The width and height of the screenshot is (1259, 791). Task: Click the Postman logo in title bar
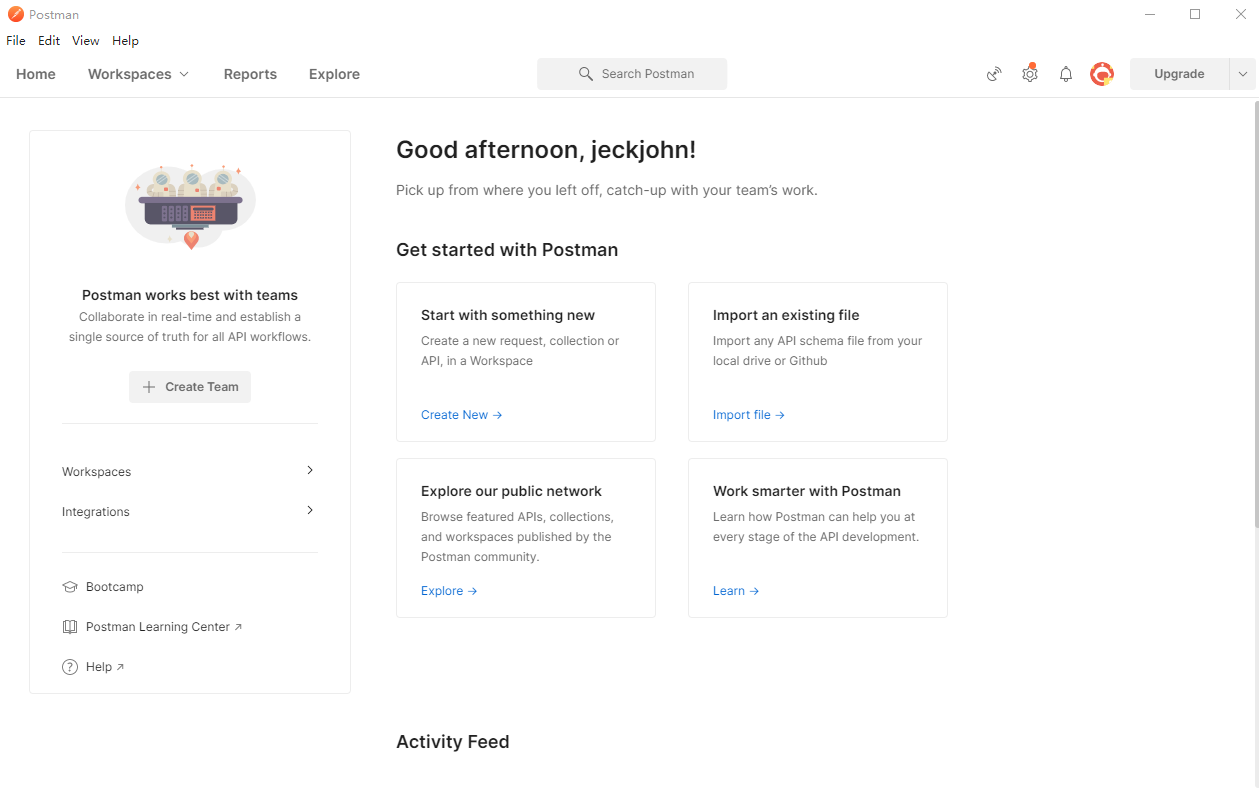click(15, 15)
